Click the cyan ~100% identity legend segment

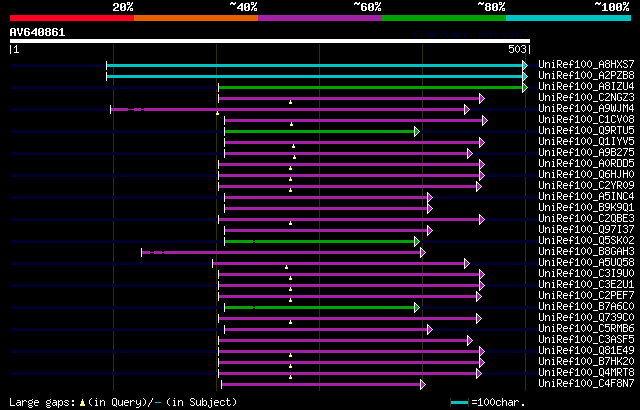click(x=569, y=18)
